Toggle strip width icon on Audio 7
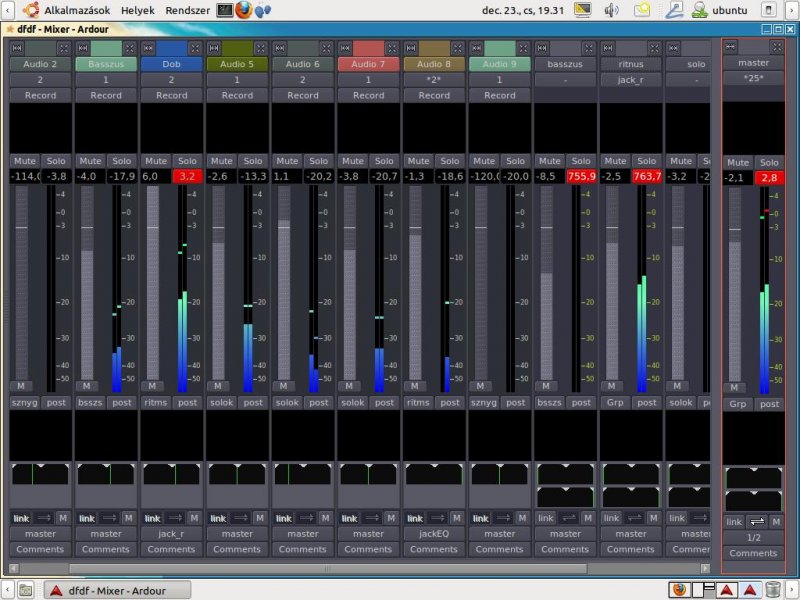 (x=345, y=48)
